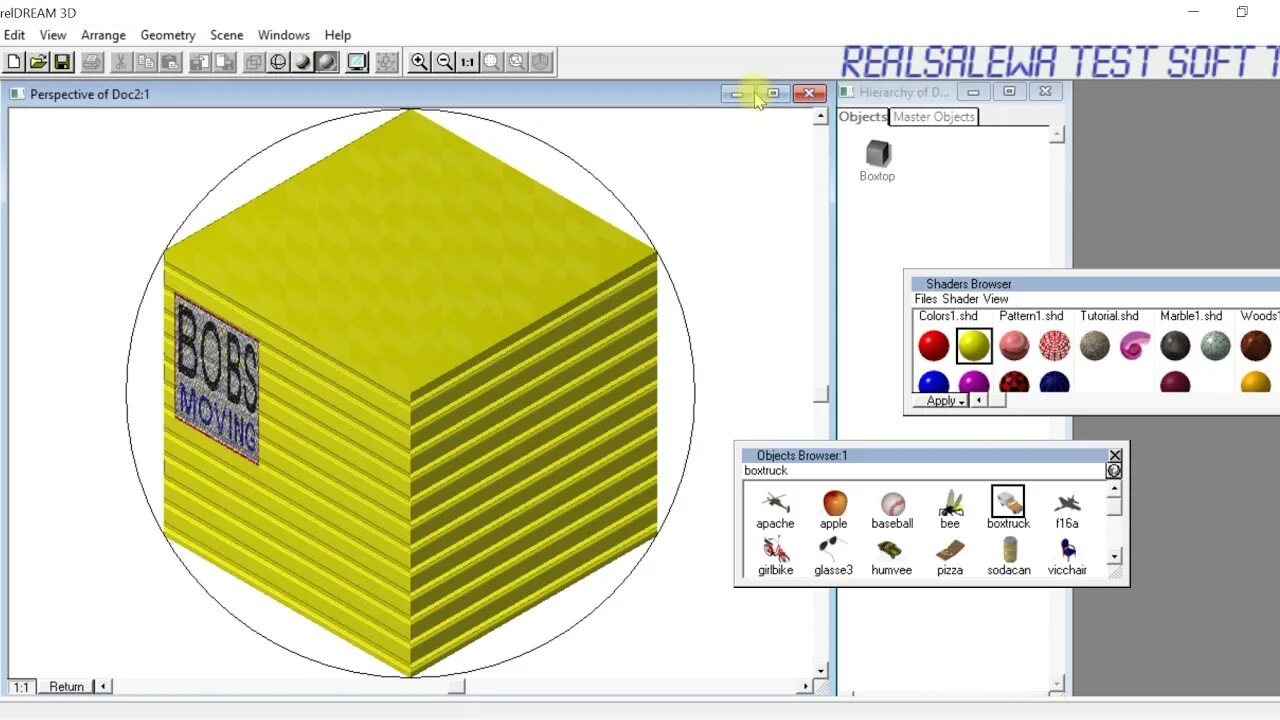Maximize the Hierarchy window
This screenshot has width=1280, height=720.
pos(1009,92)
